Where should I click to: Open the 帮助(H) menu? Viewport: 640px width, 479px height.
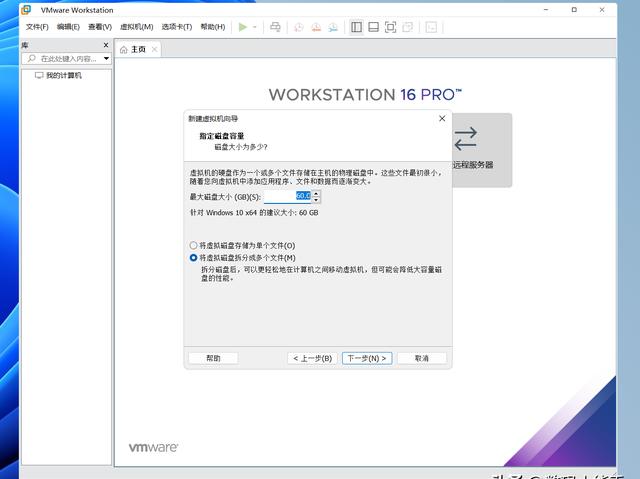tap(213, 27)
